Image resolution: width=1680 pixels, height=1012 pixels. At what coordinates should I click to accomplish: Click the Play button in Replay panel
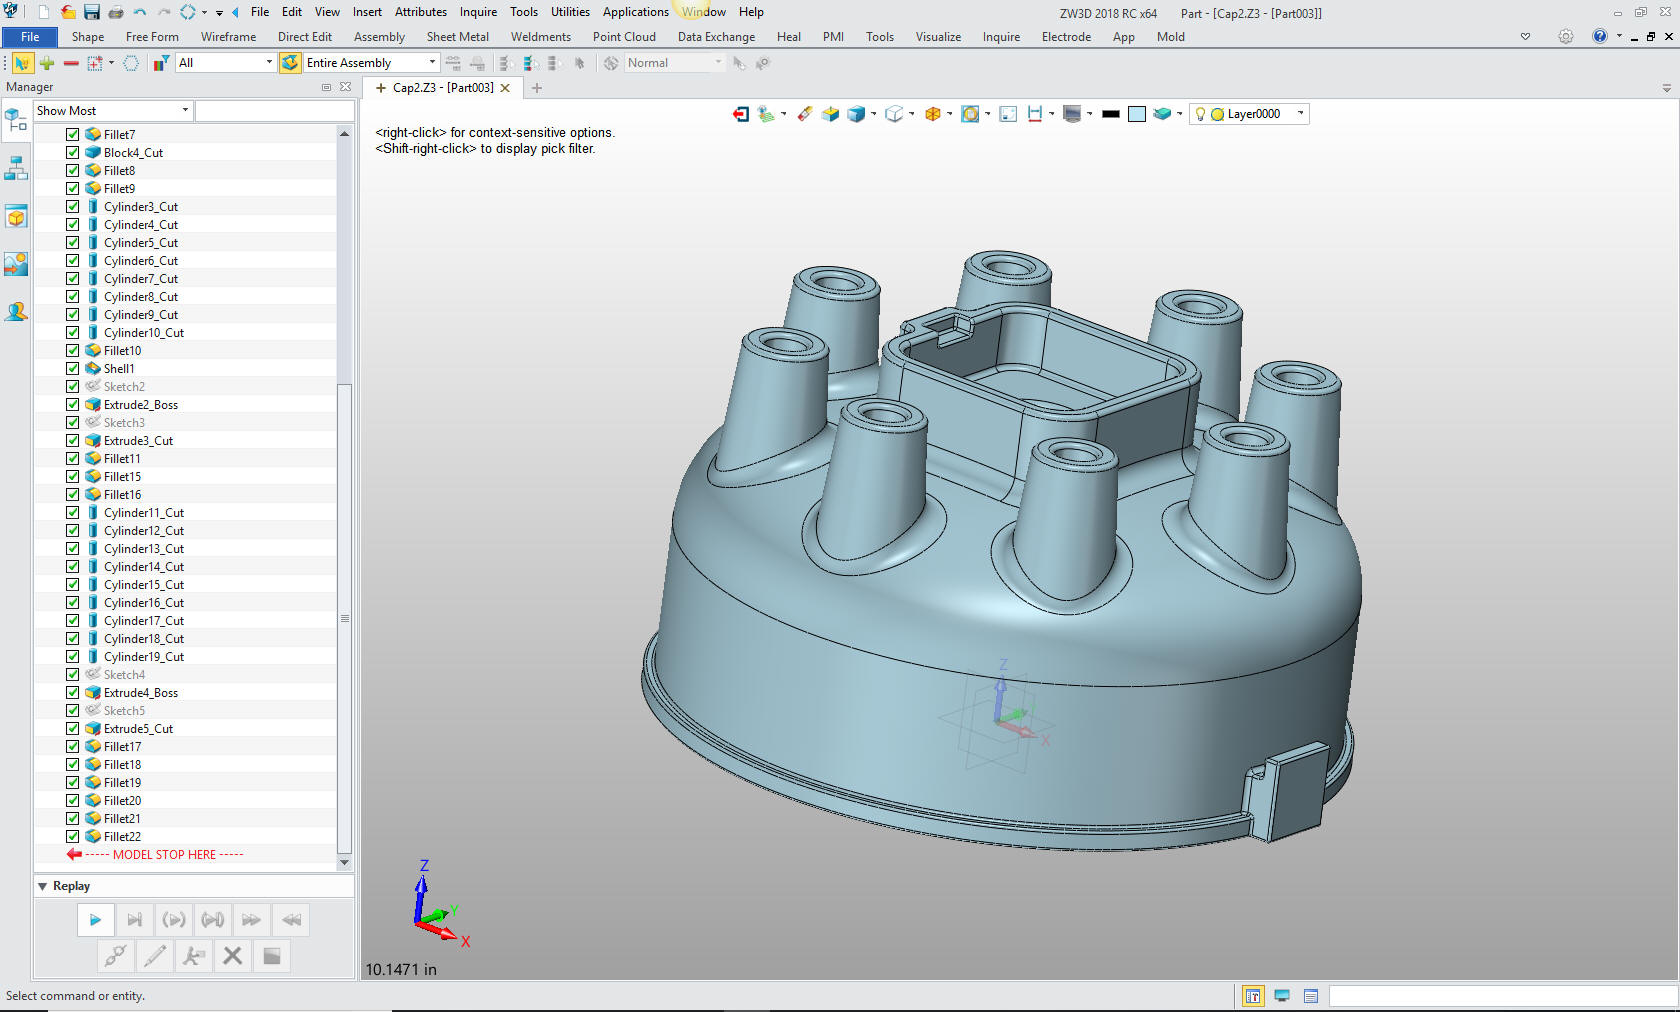click(95, 920)
